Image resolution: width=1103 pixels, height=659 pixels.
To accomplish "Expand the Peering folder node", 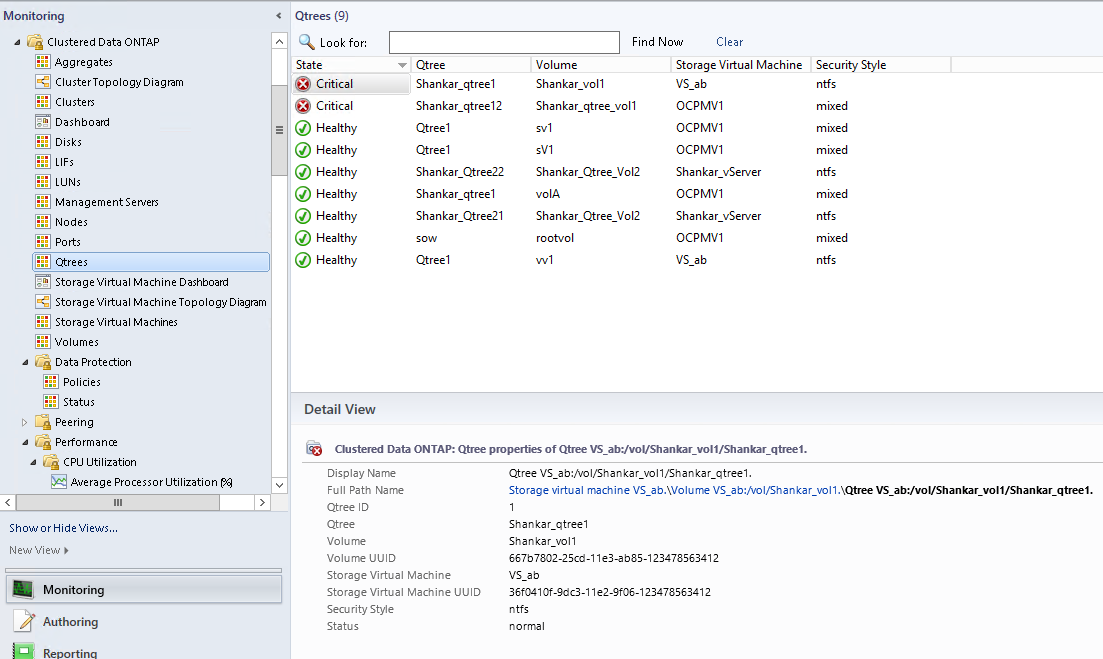I will coord(25,422).
